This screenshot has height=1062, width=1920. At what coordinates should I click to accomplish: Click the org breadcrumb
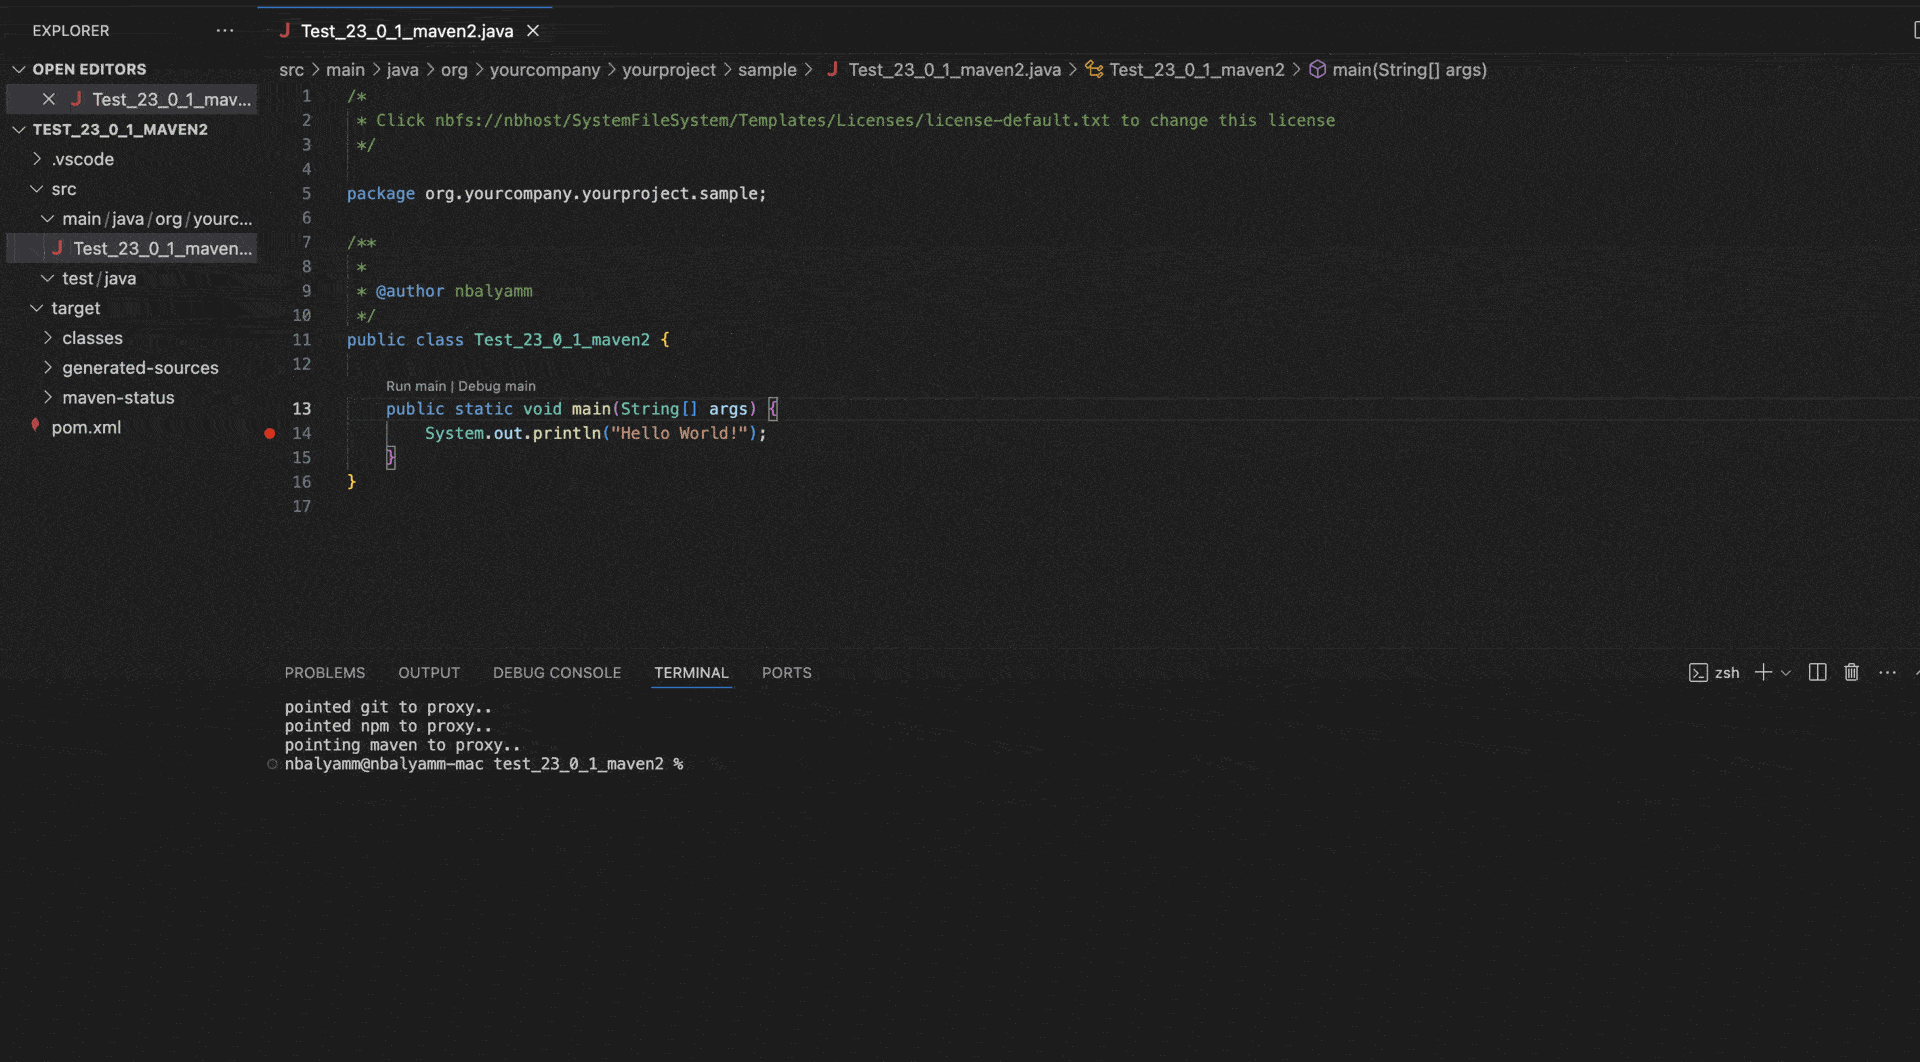[454, 69]
